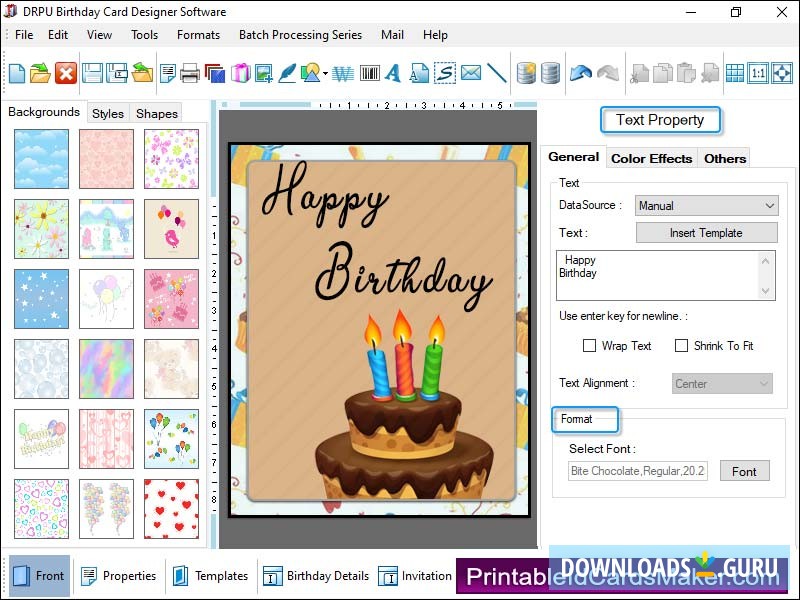This screenshot has width=800, height=600.
Task: Click the page properties icon after export folder
Action: [167, 73]
